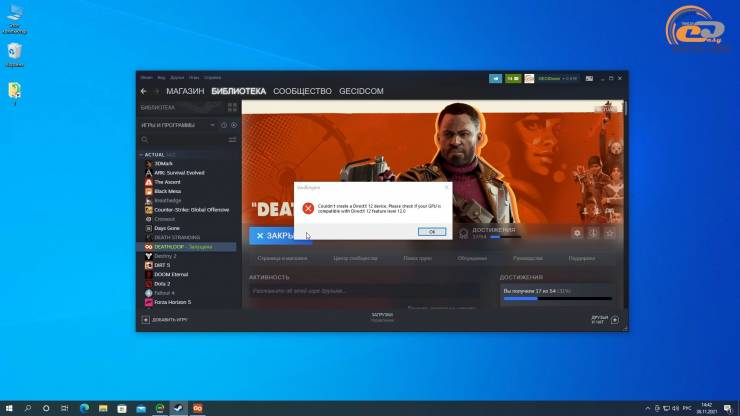The image size is (740, 416).
Task: Open the game settings gear icon
Action: point(577,233)
